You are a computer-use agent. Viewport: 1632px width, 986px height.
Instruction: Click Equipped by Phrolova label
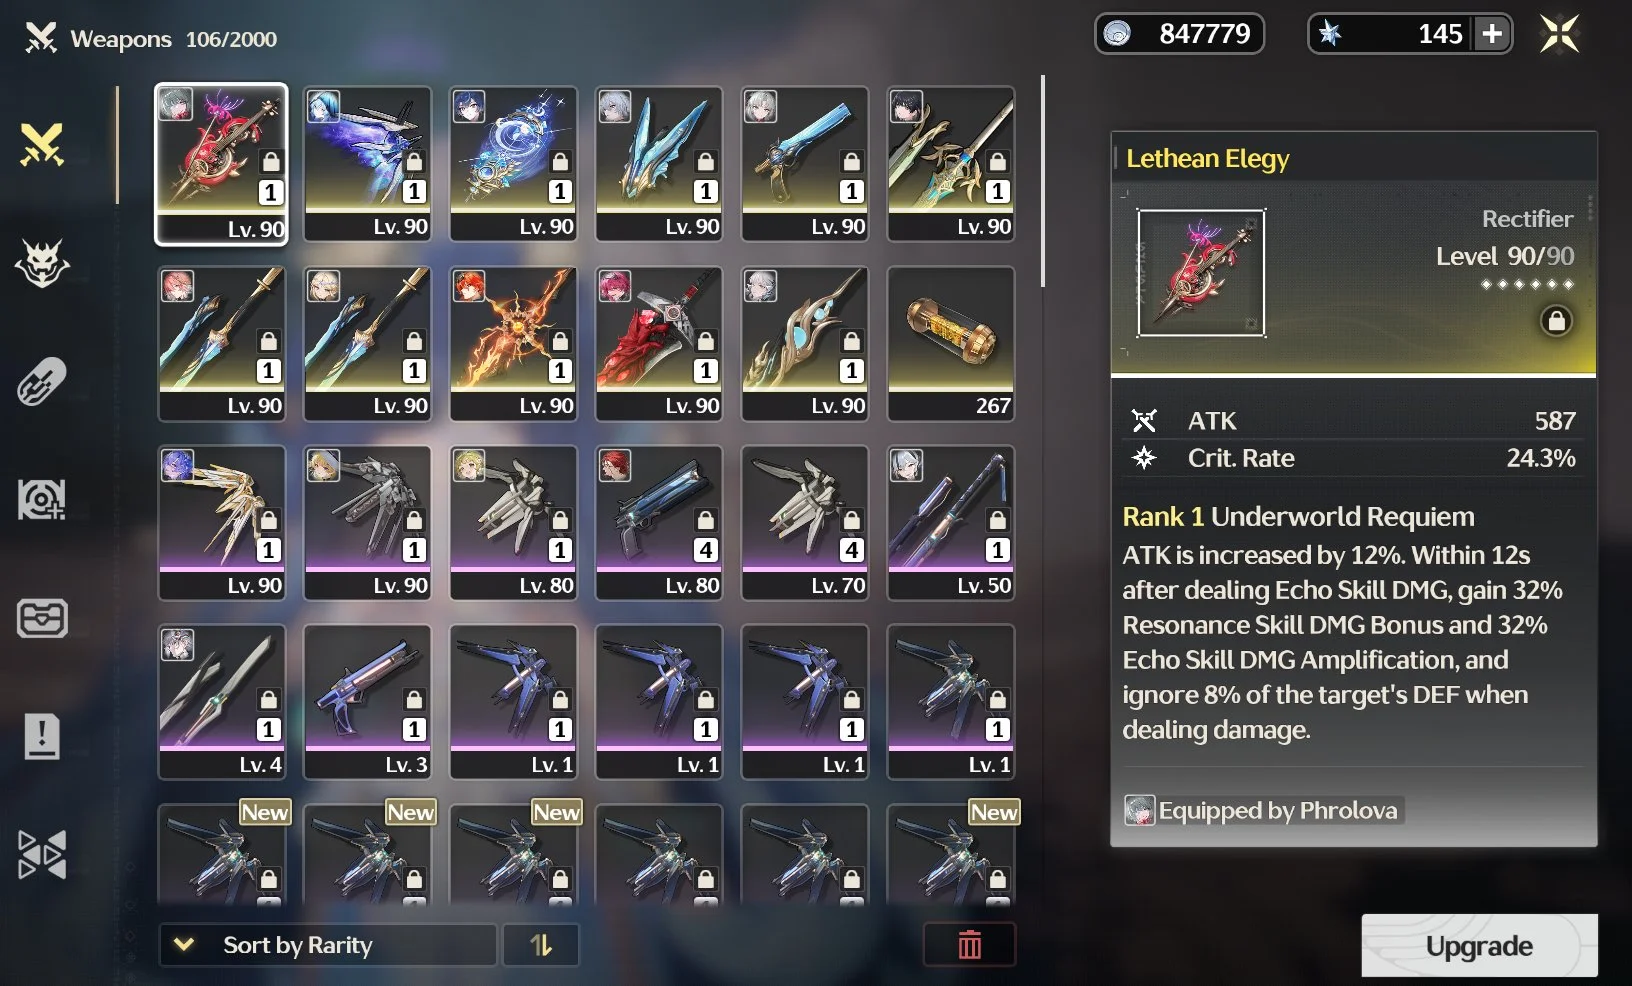point(1264,810)
